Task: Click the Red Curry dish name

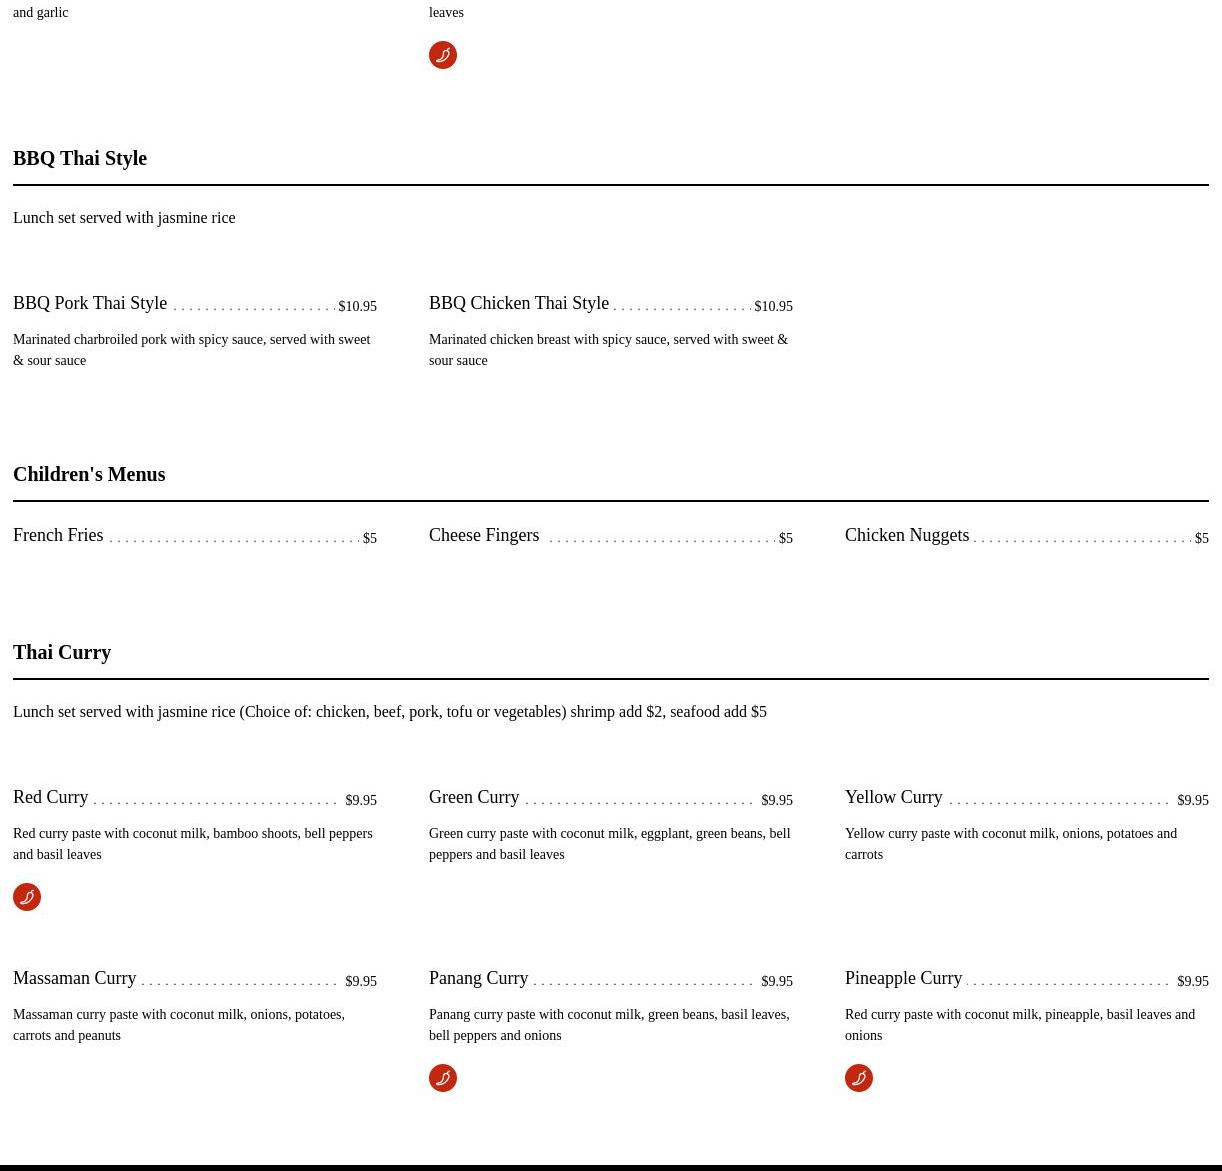Action: pos(51,797)
